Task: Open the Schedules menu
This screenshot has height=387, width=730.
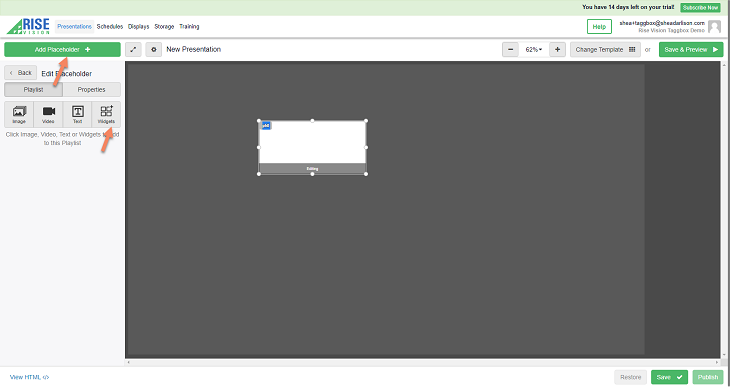Action: point(110,27)
